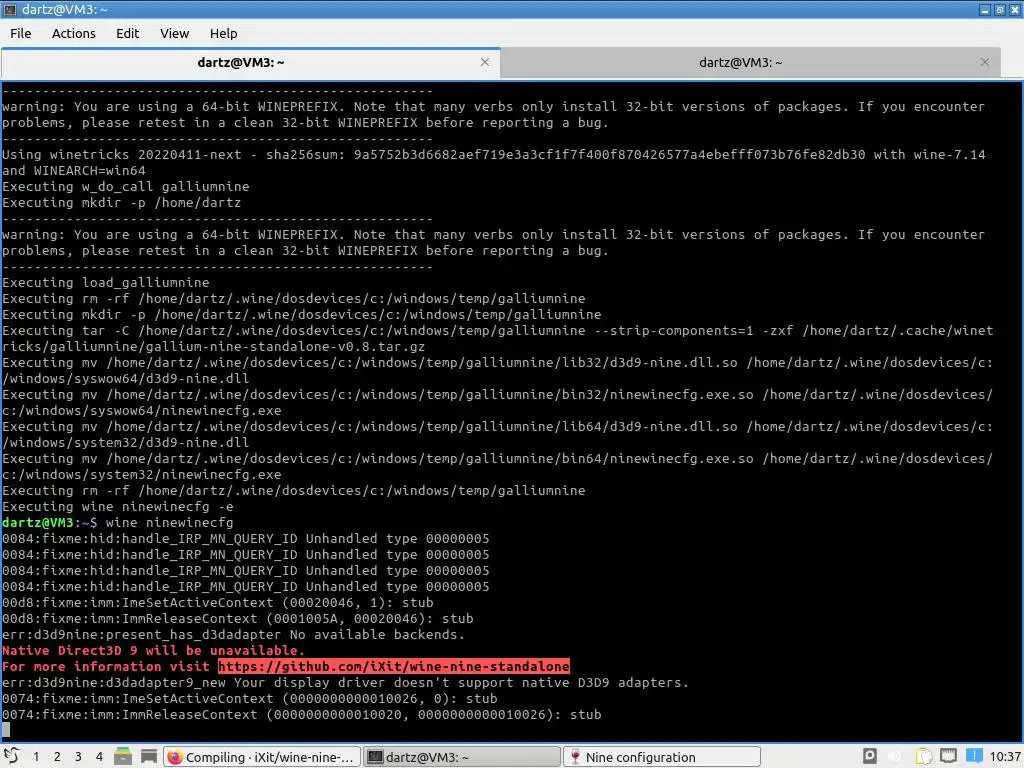Open the File menu

coord(20,33)
